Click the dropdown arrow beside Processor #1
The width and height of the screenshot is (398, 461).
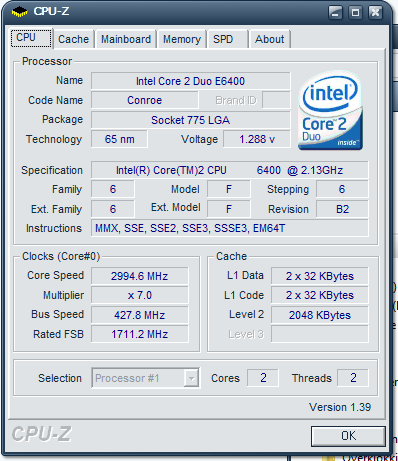(191, 378)
